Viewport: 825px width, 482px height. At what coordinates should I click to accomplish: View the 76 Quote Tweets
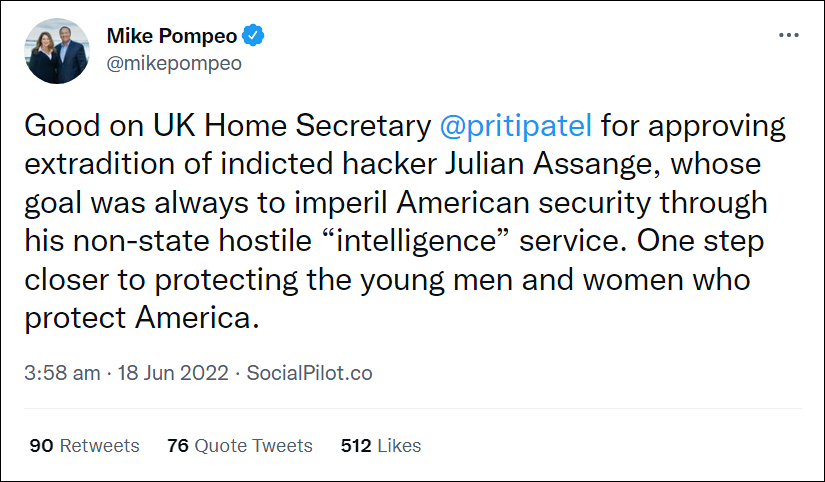[240, 446]
